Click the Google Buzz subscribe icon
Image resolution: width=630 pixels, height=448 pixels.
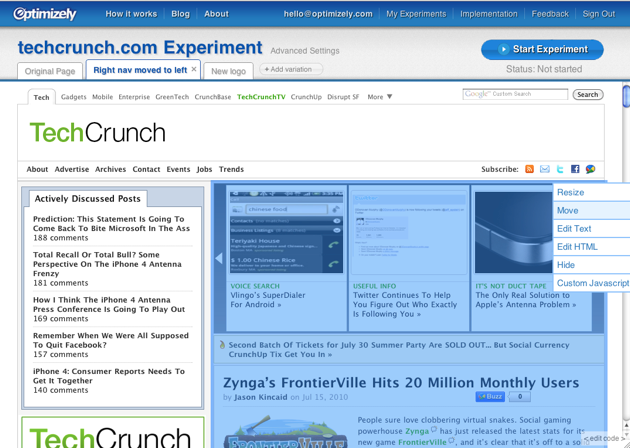[590, 169]
